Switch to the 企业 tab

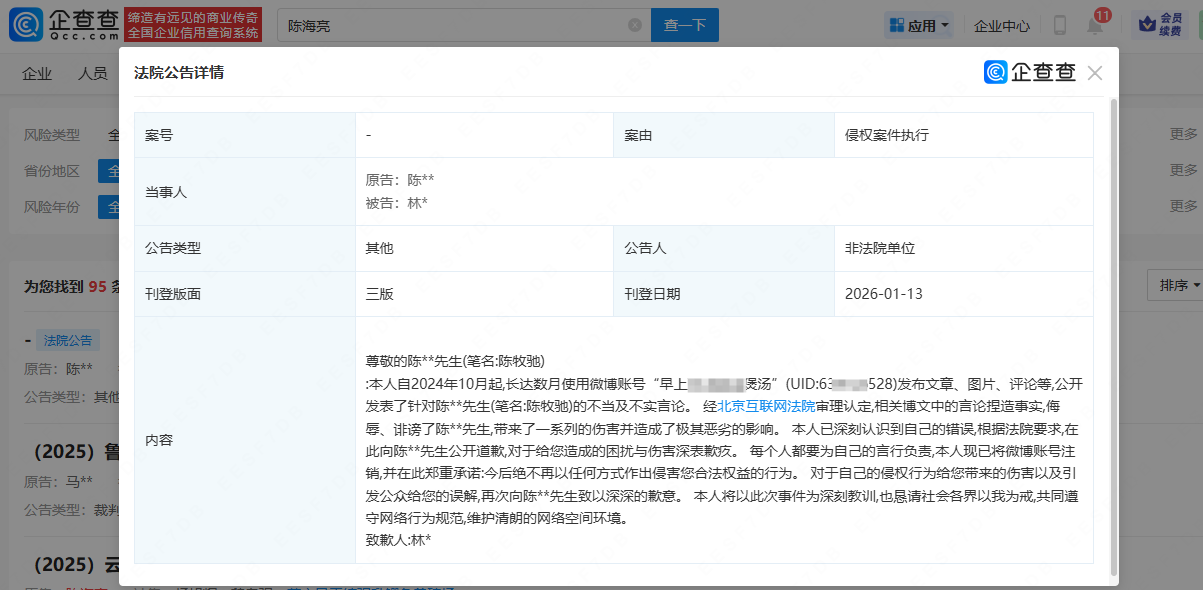point(37,73)
